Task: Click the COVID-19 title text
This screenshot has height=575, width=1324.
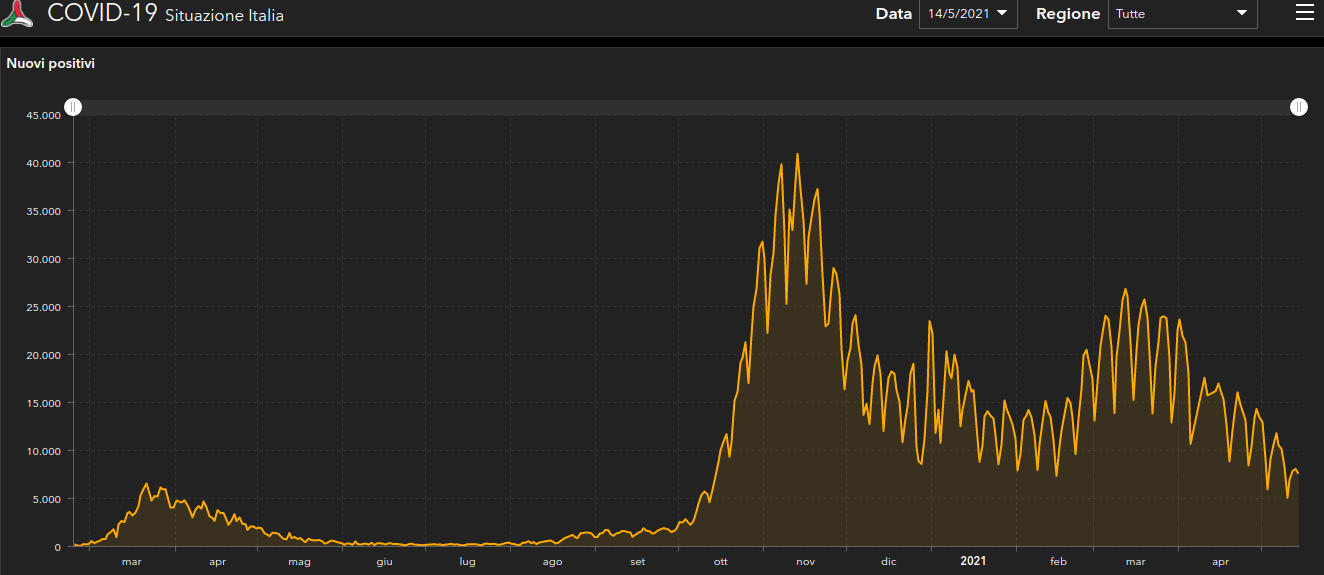Action: pos(103,14)
